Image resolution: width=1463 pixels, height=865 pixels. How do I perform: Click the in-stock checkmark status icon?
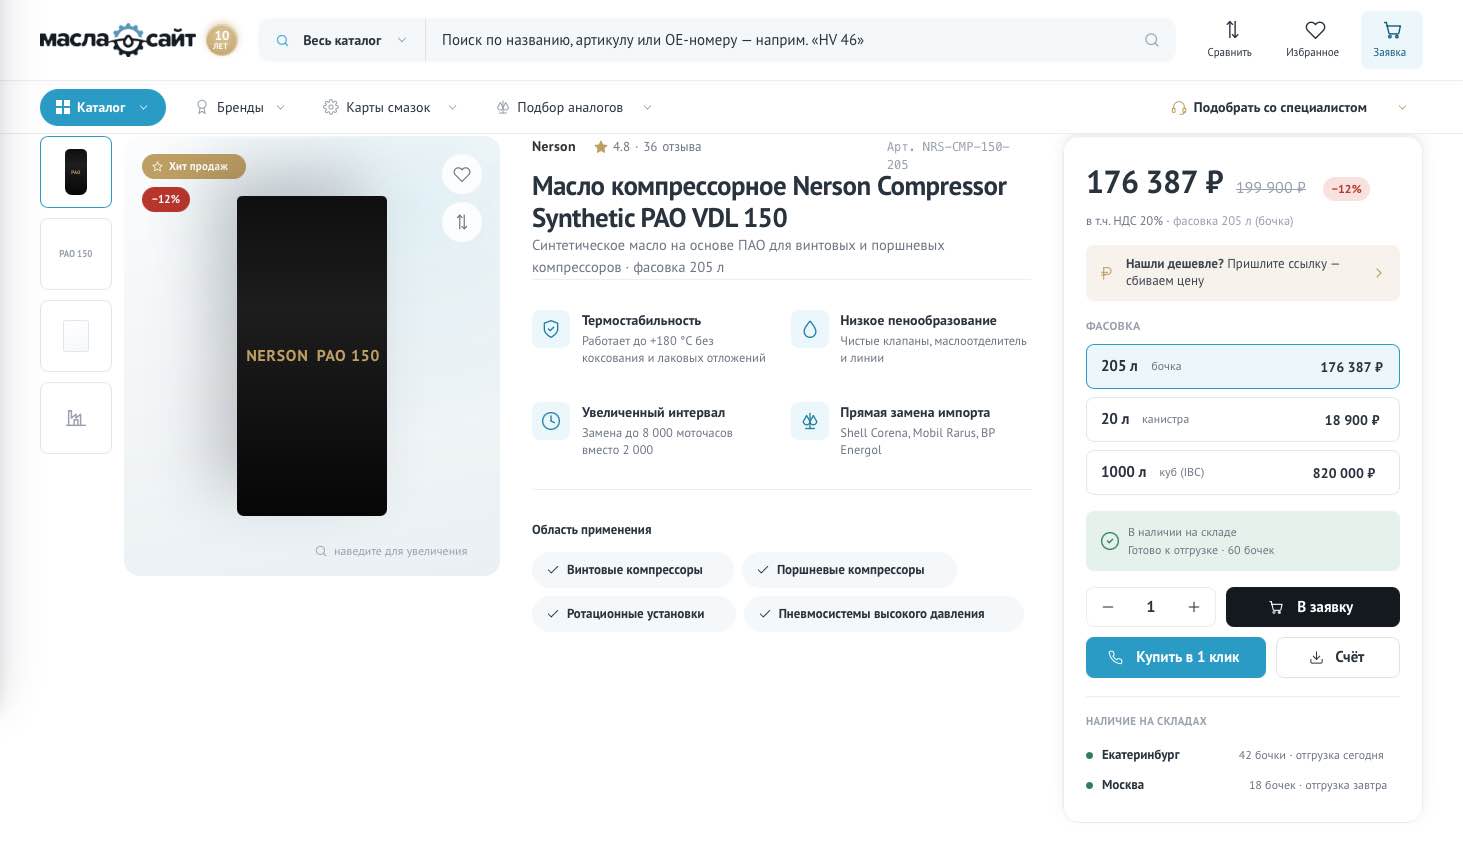1109,541
